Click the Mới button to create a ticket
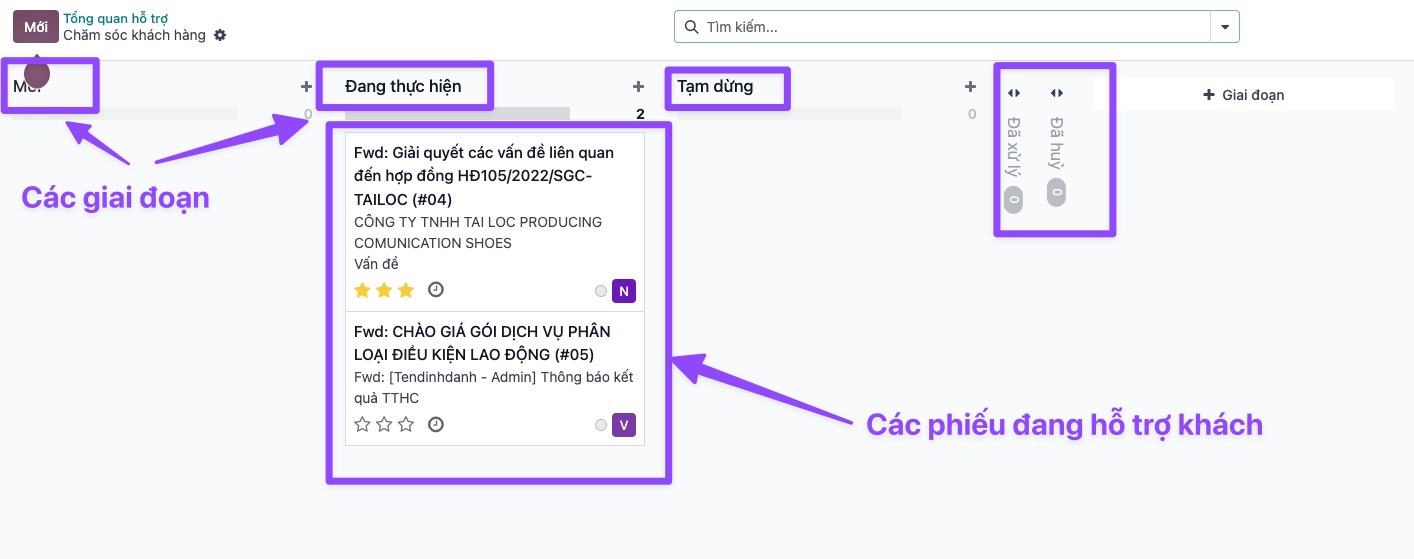1414x559 pixels. tap(36, 27)
